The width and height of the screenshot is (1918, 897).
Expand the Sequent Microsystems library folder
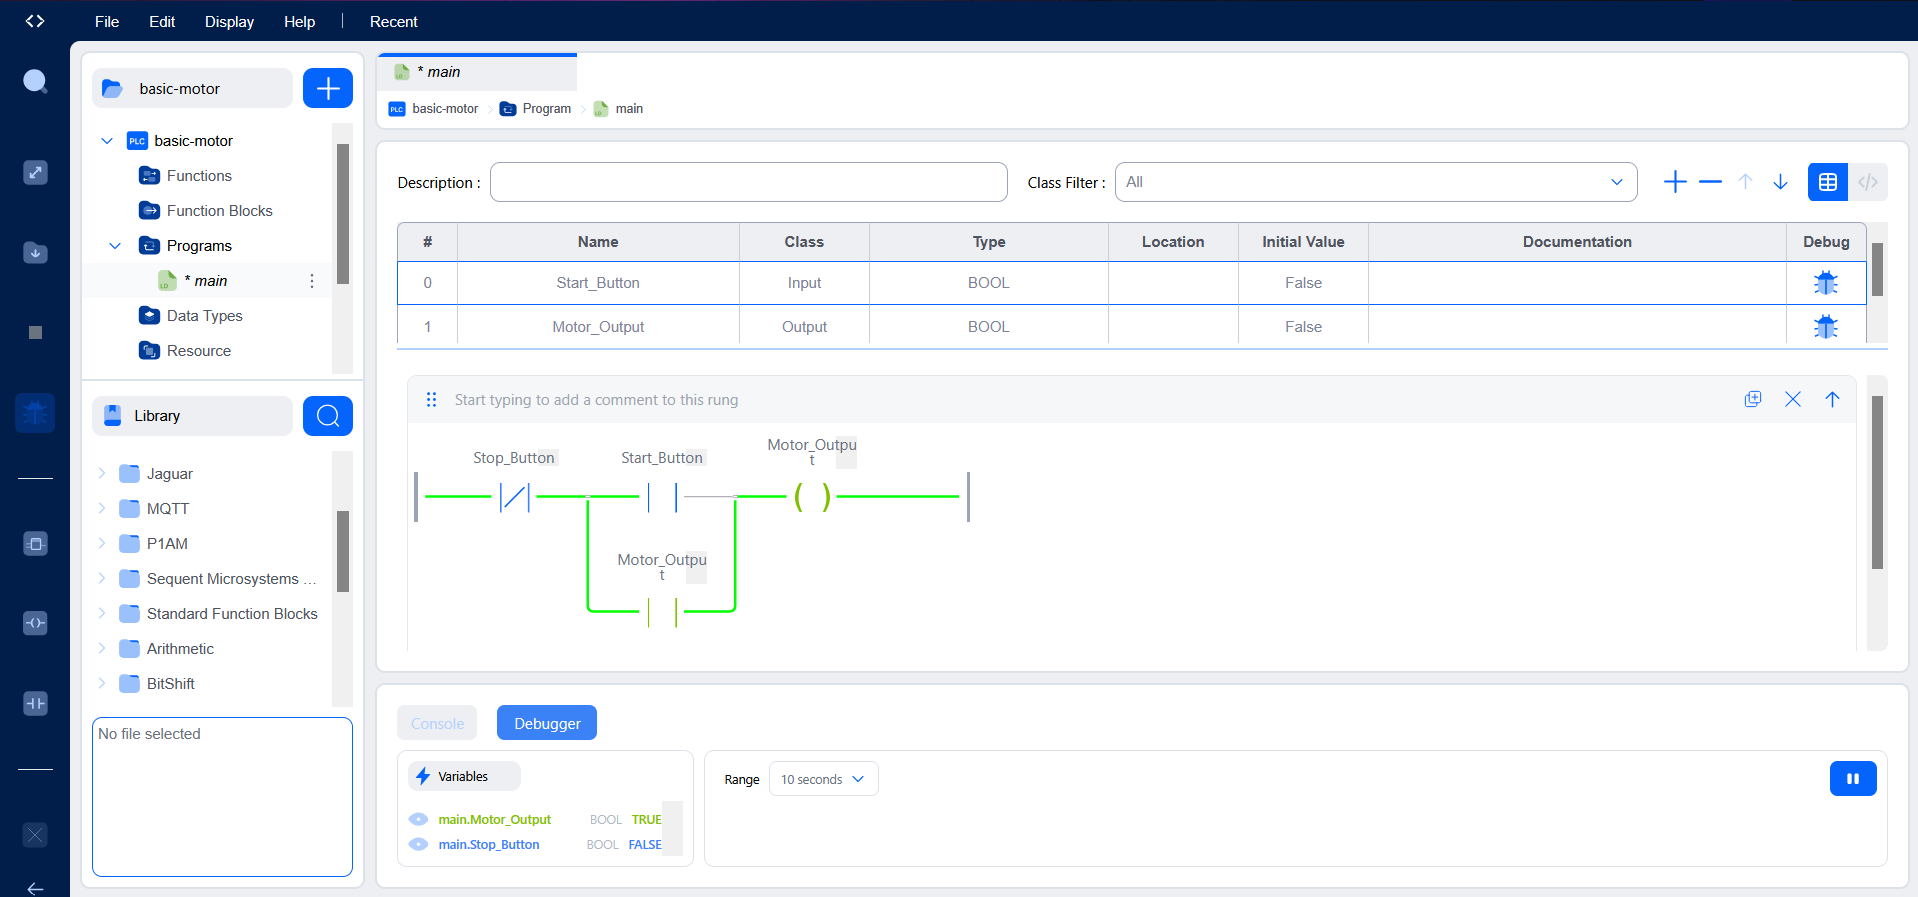(102, 578)
